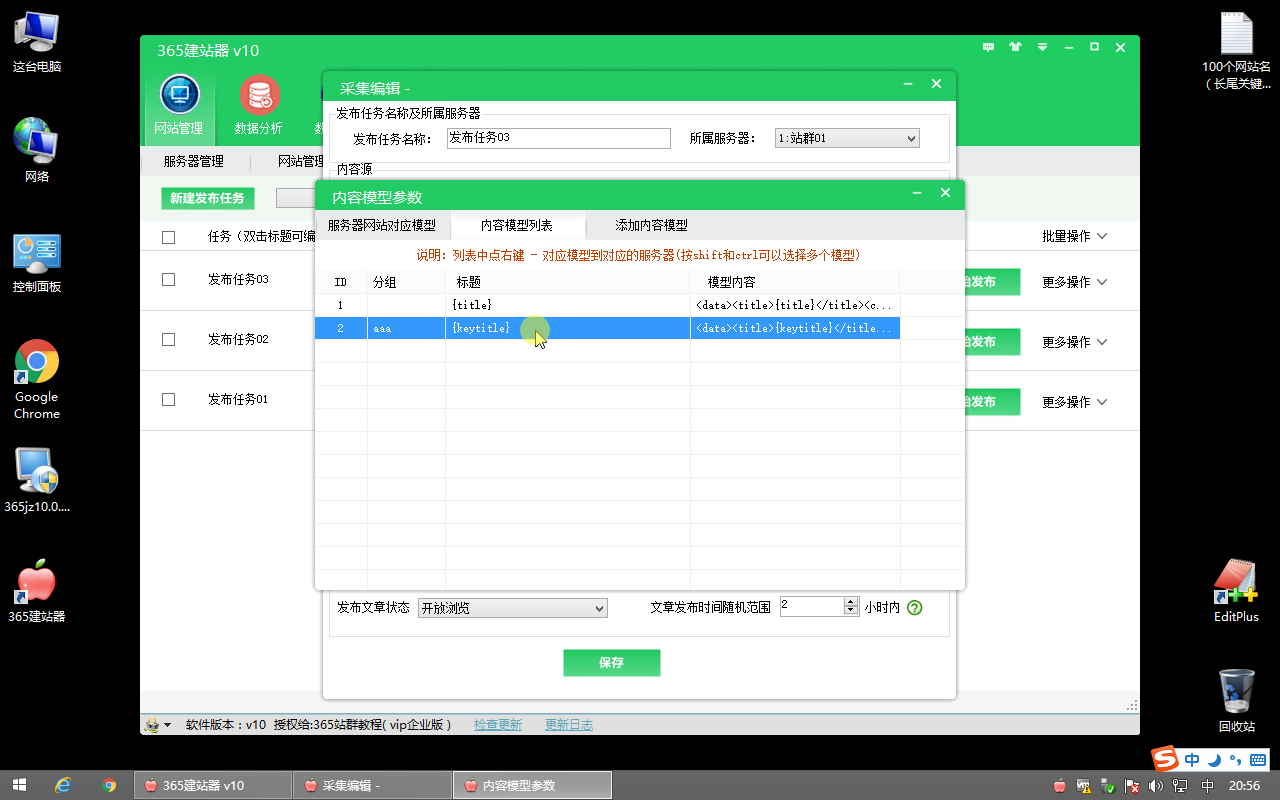Expand 更多操作 for 发布任务02
This screenshot has width=1280, height=800.
1074,342
